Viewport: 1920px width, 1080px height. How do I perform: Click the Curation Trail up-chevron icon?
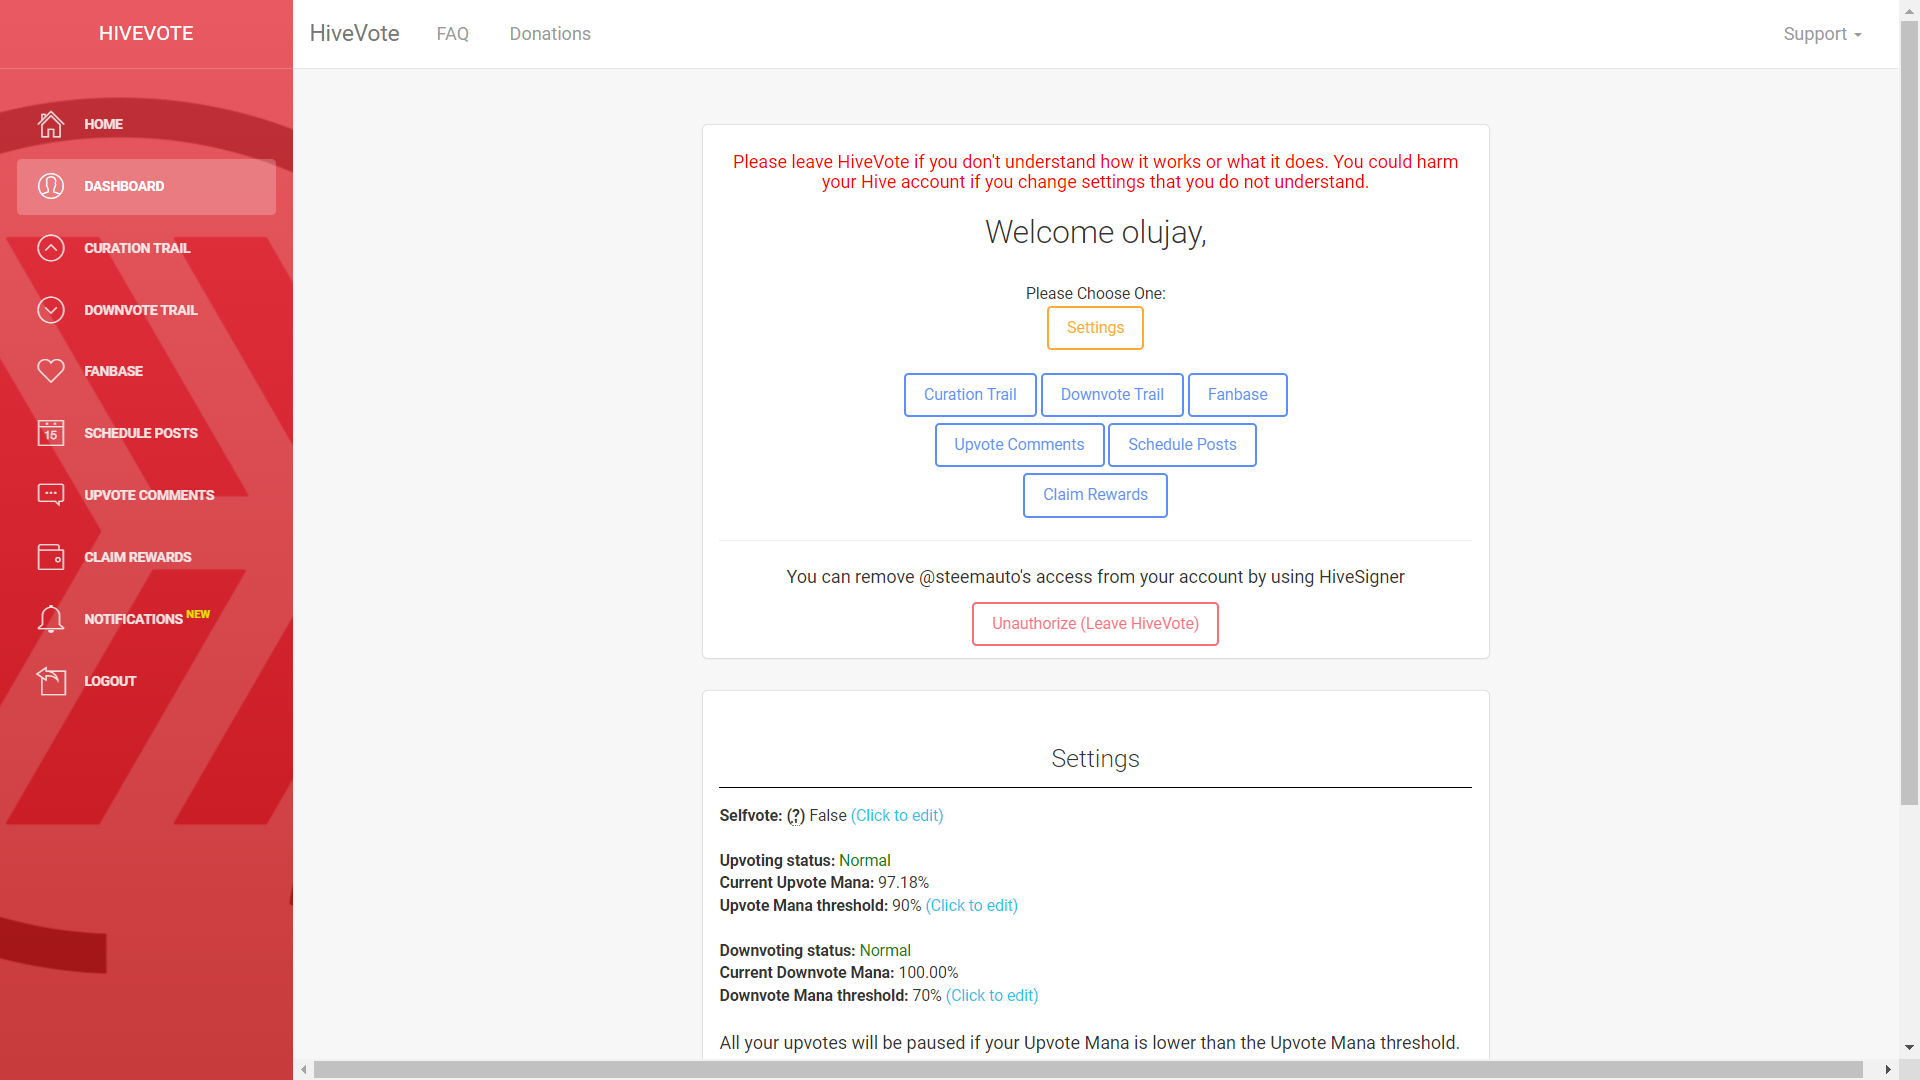pyautogui.click(x=51, y=248)
